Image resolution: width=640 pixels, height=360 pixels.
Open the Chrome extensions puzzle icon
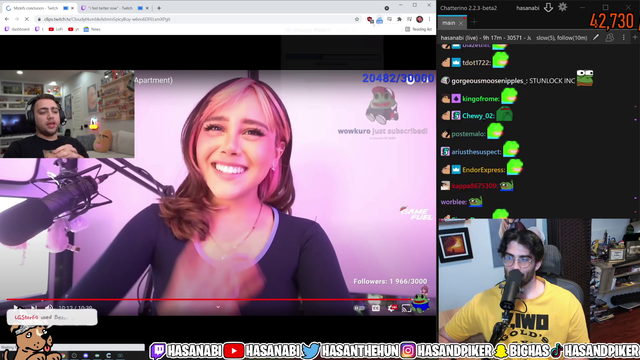399,19
